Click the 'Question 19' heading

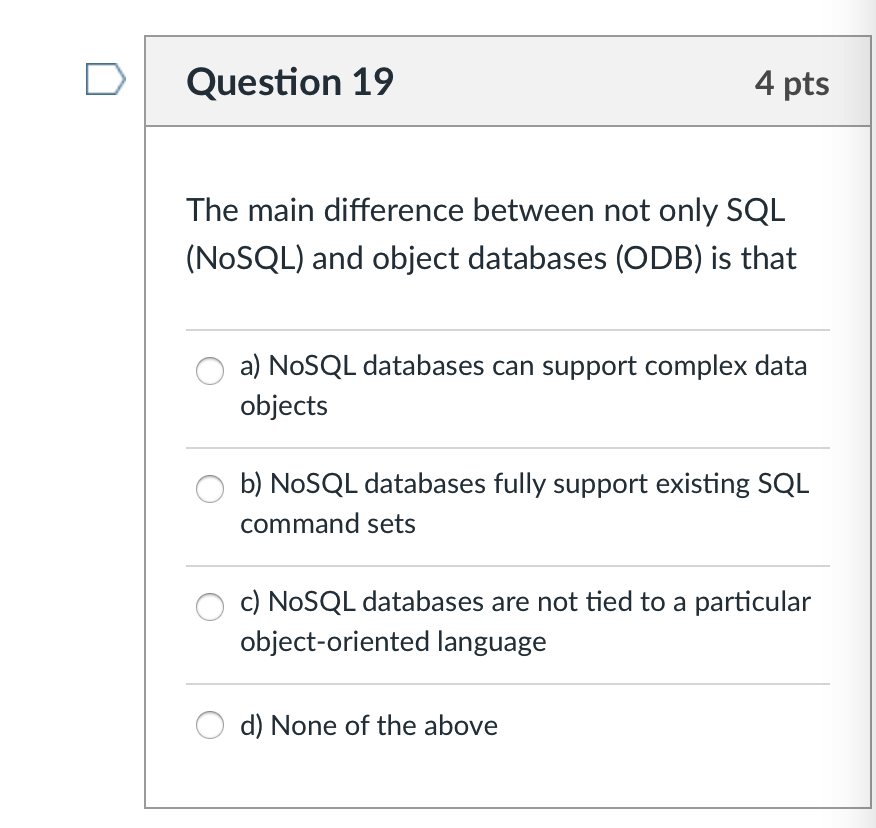click(290, 82)
